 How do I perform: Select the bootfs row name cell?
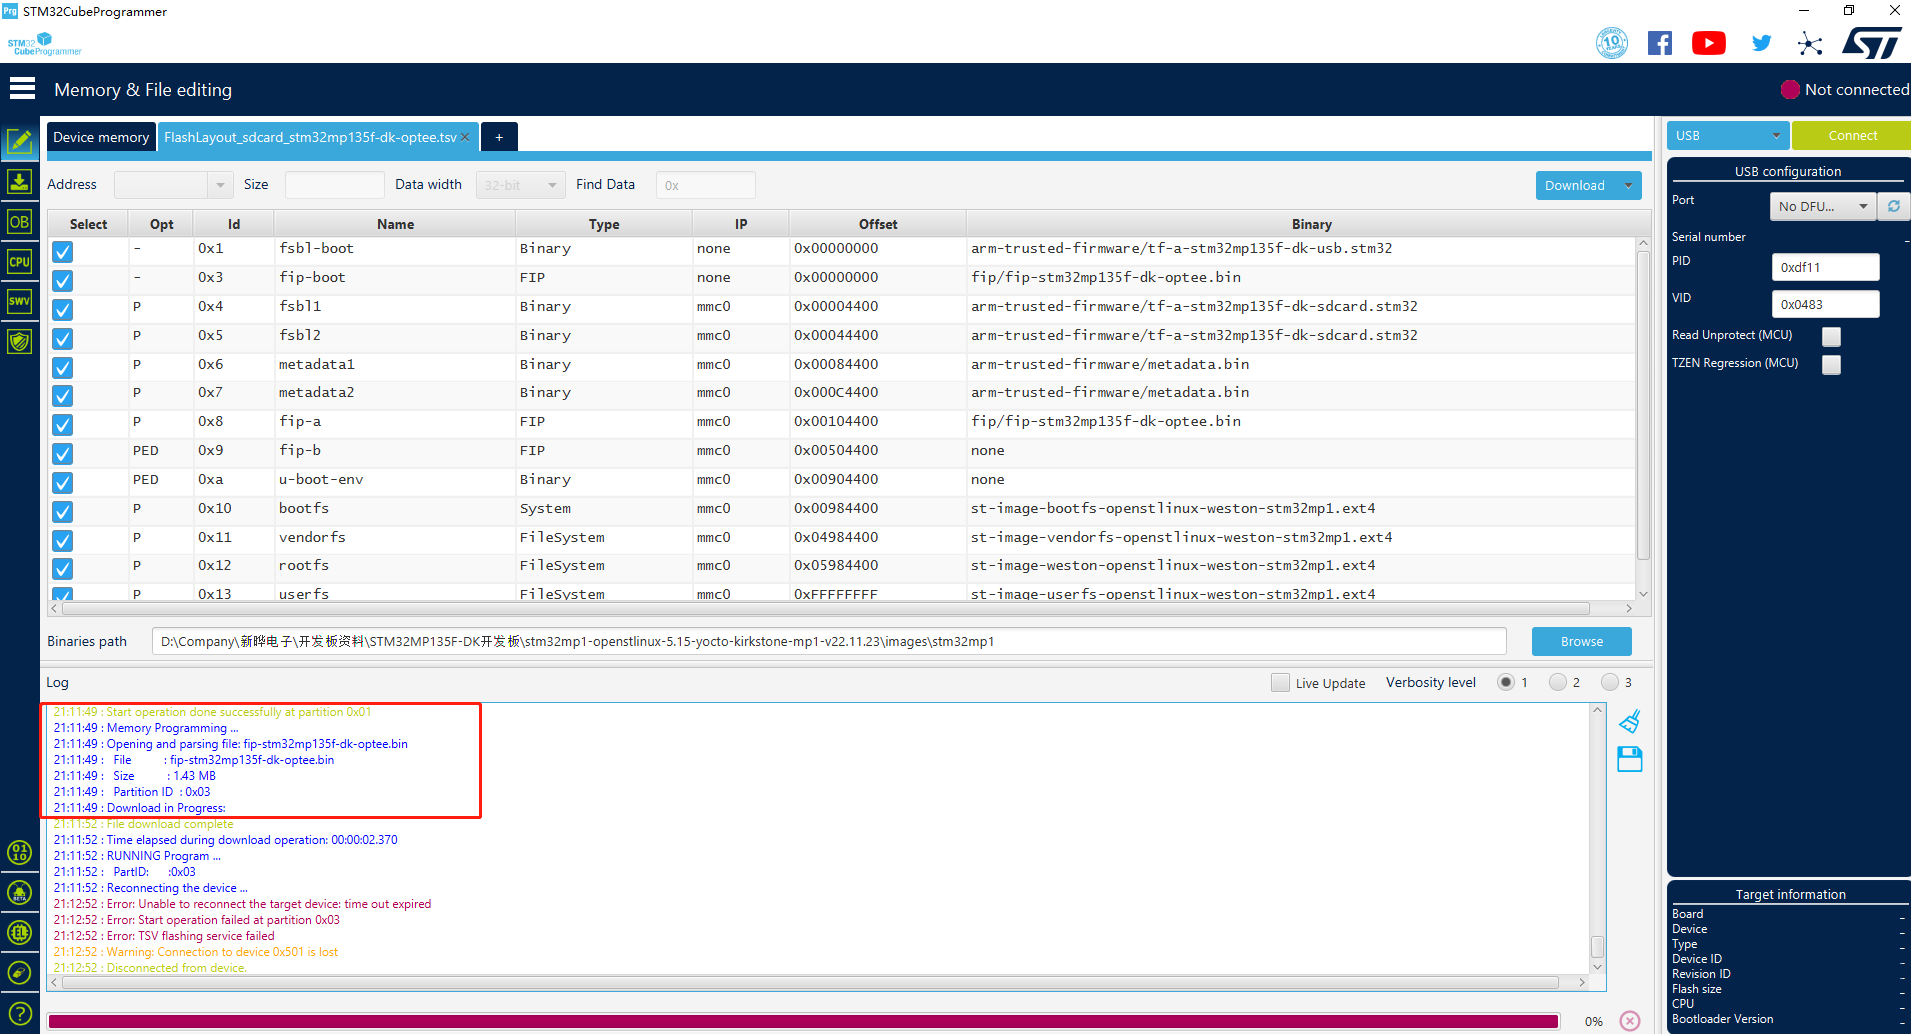pyautogui.click(x=395, y=508)
